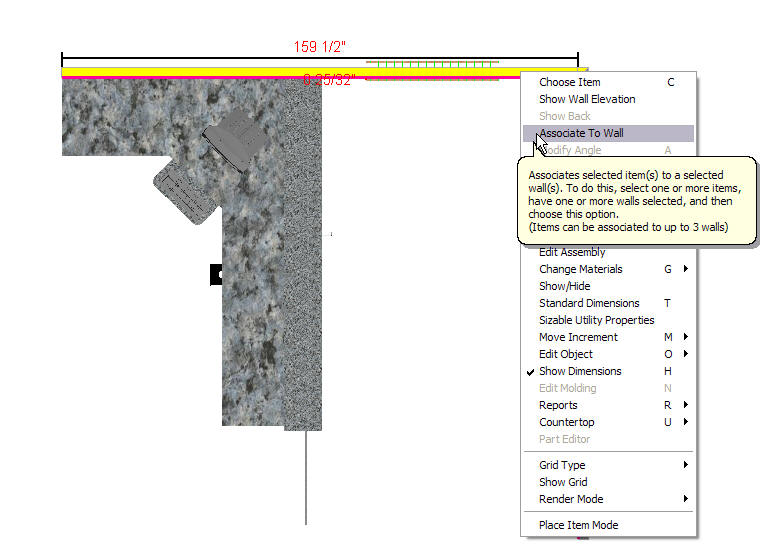Open Sizable Utility Properties

tap(608, 320)
